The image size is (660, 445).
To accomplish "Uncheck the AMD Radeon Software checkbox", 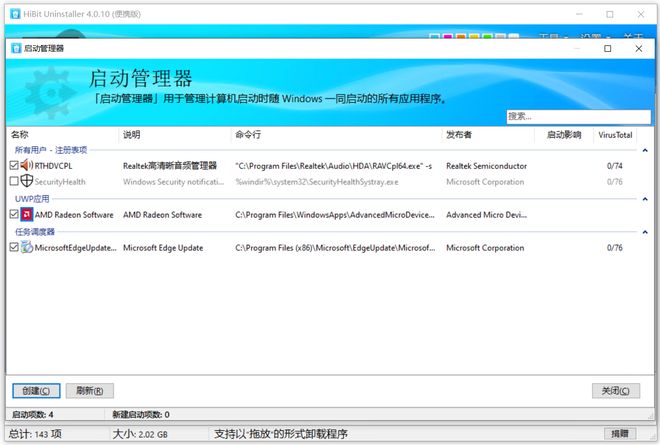I will tap(14, 214).
